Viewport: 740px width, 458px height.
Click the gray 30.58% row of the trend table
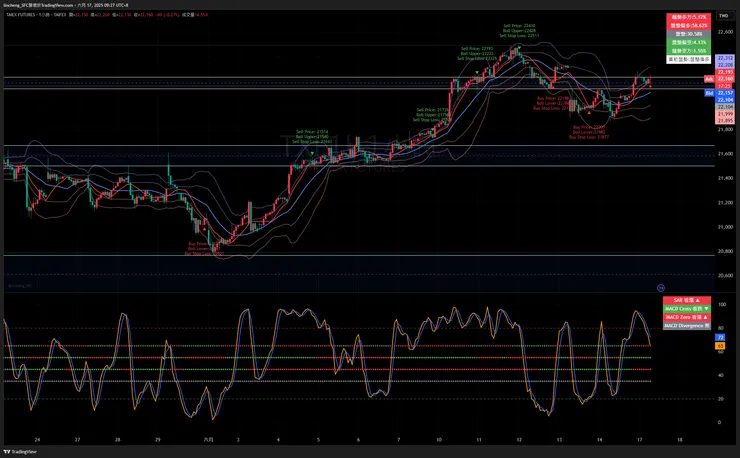[x=689, y=34]
